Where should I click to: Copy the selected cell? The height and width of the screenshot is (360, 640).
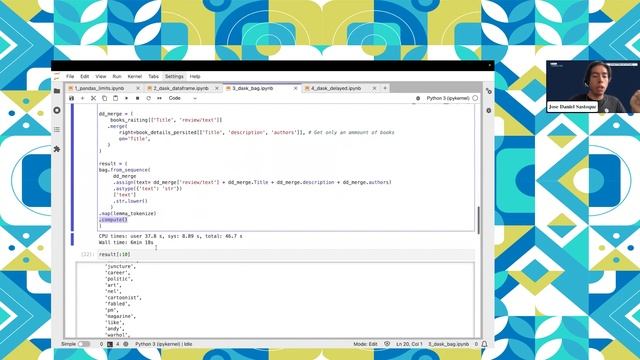[104, 98]
